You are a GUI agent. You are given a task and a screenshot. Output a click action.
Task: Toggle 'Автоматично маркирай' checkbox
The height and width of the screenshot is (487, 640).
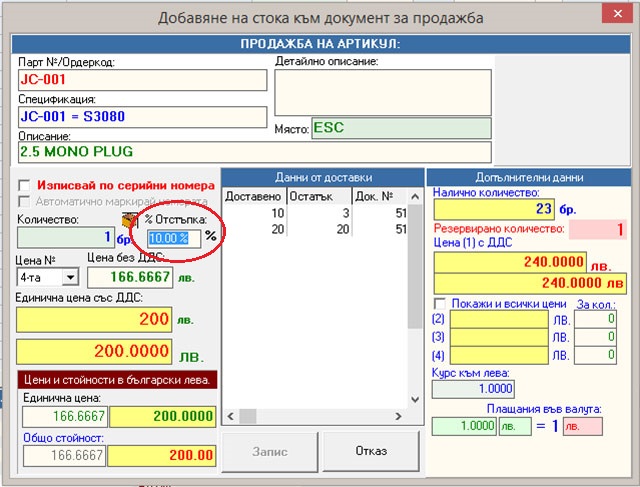[25, 201]
